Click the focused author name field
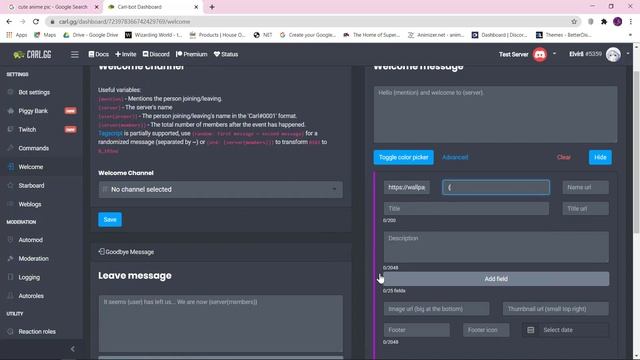640x360 pixels. 496,187
